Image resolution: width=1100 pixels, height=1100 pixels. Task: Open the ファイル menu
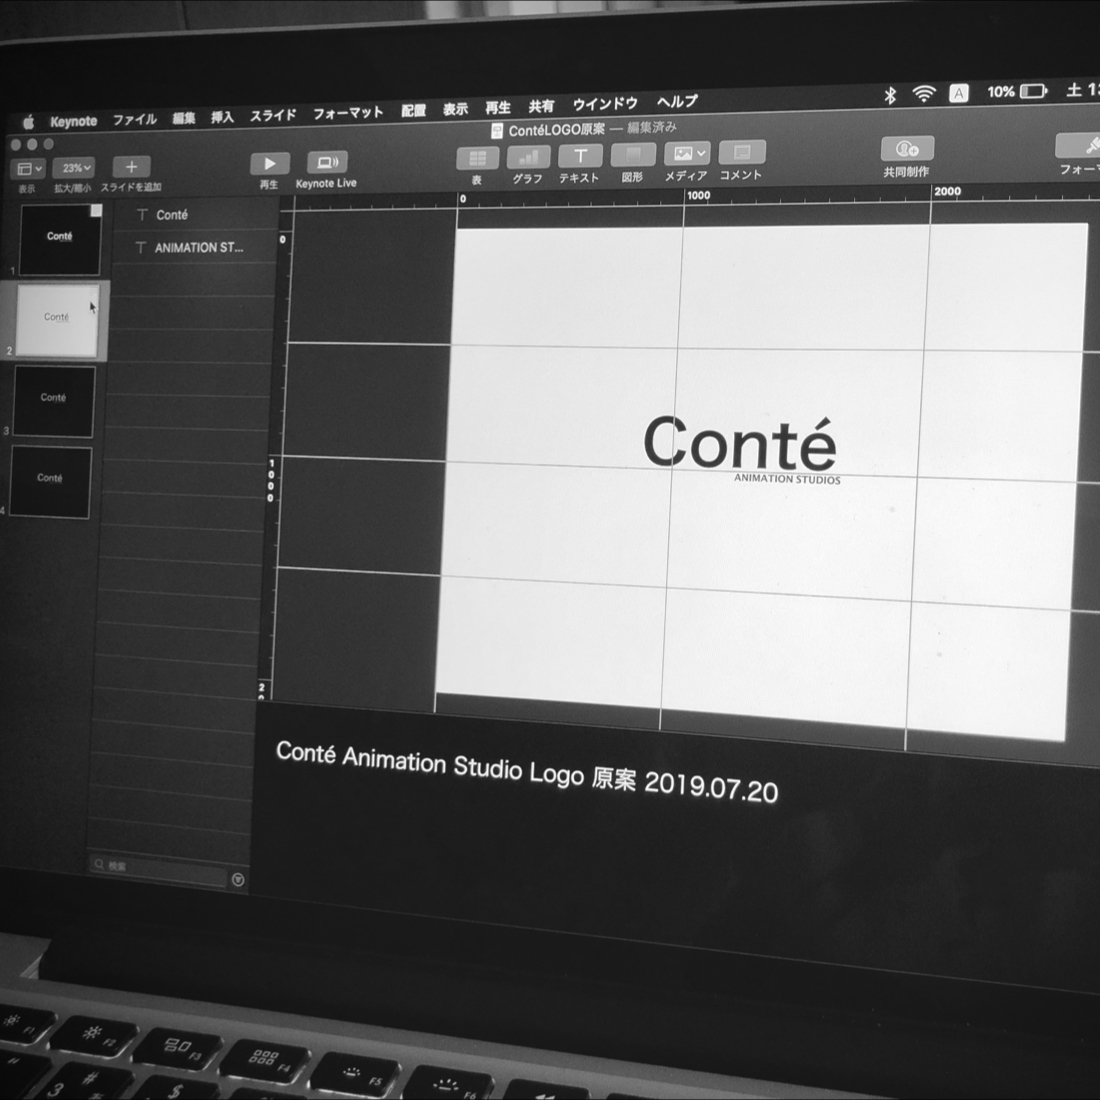coord(135,119)
